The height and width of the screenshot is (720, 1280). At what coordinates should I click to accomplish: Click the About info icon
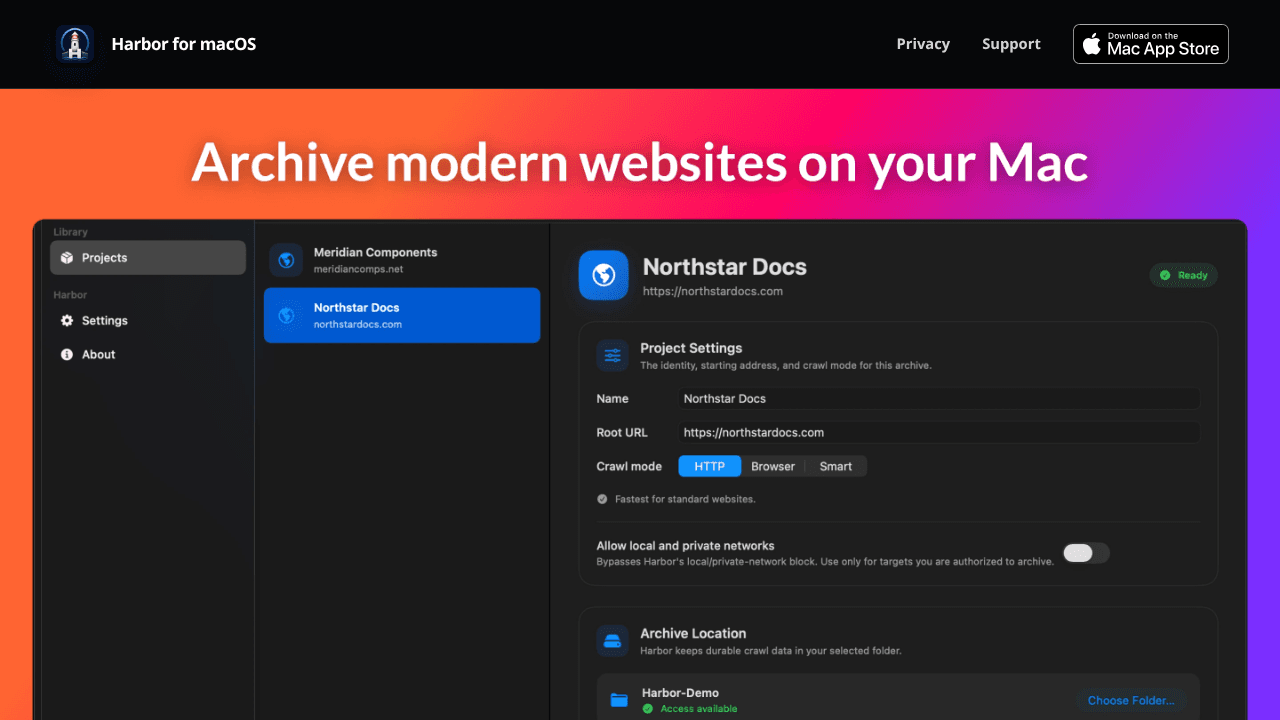tap(67, 354)
